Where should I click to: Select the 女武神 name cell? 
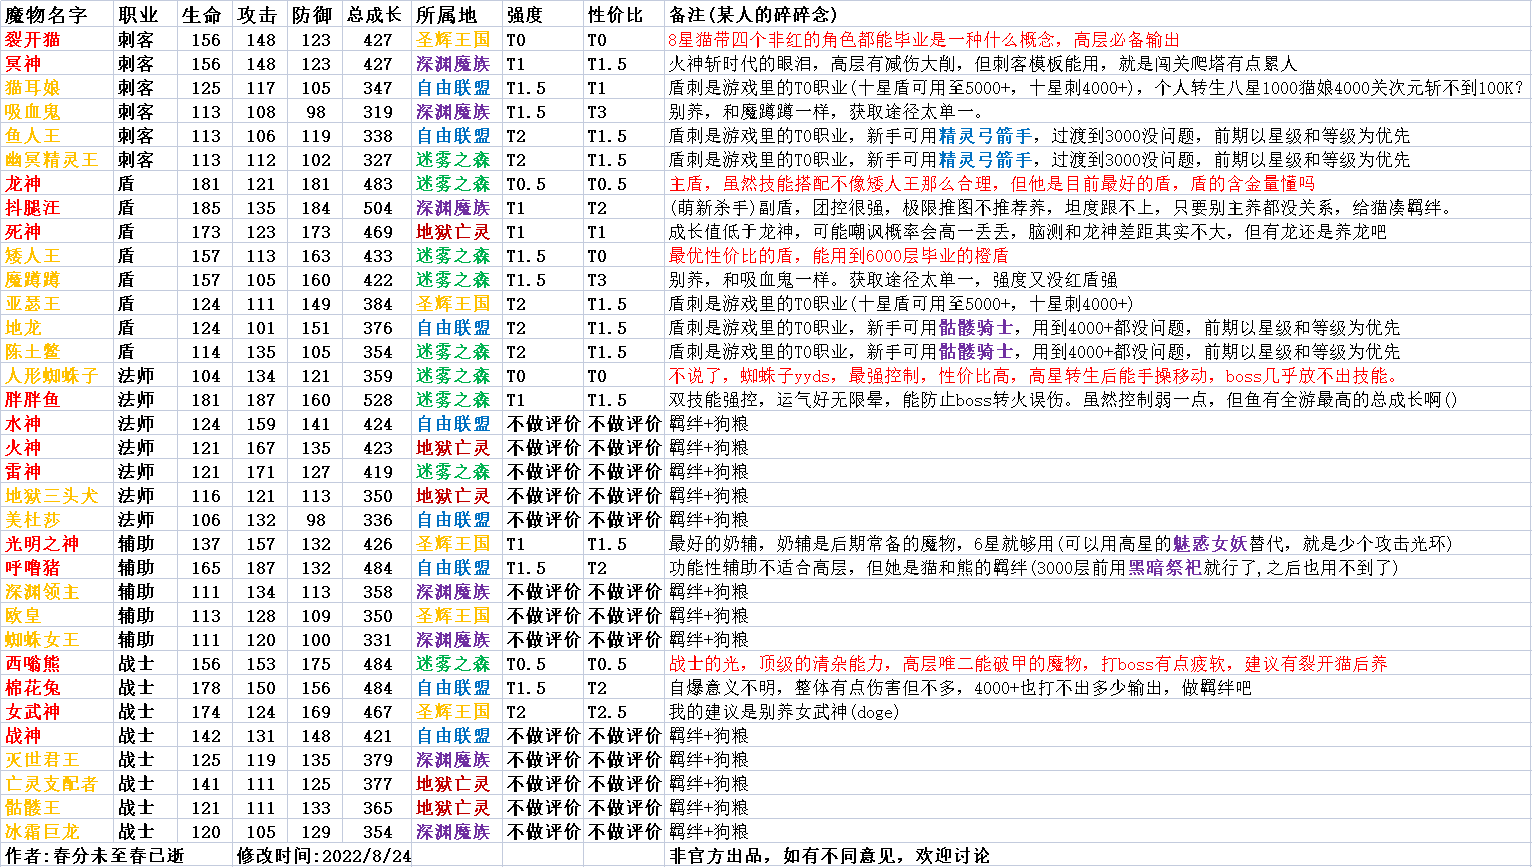coord(33,712)
